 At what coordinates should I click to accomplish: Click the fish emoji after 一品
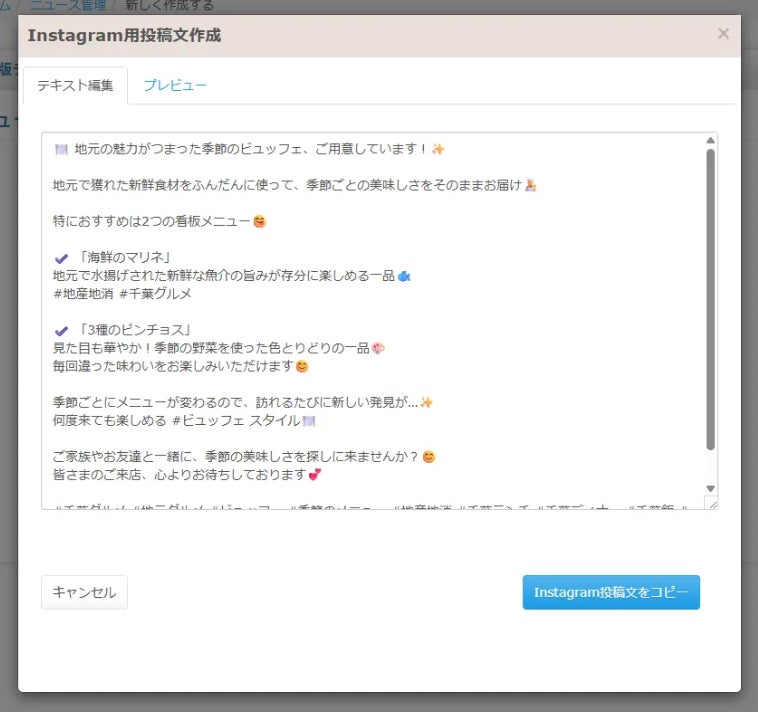[x=404, y=276]
